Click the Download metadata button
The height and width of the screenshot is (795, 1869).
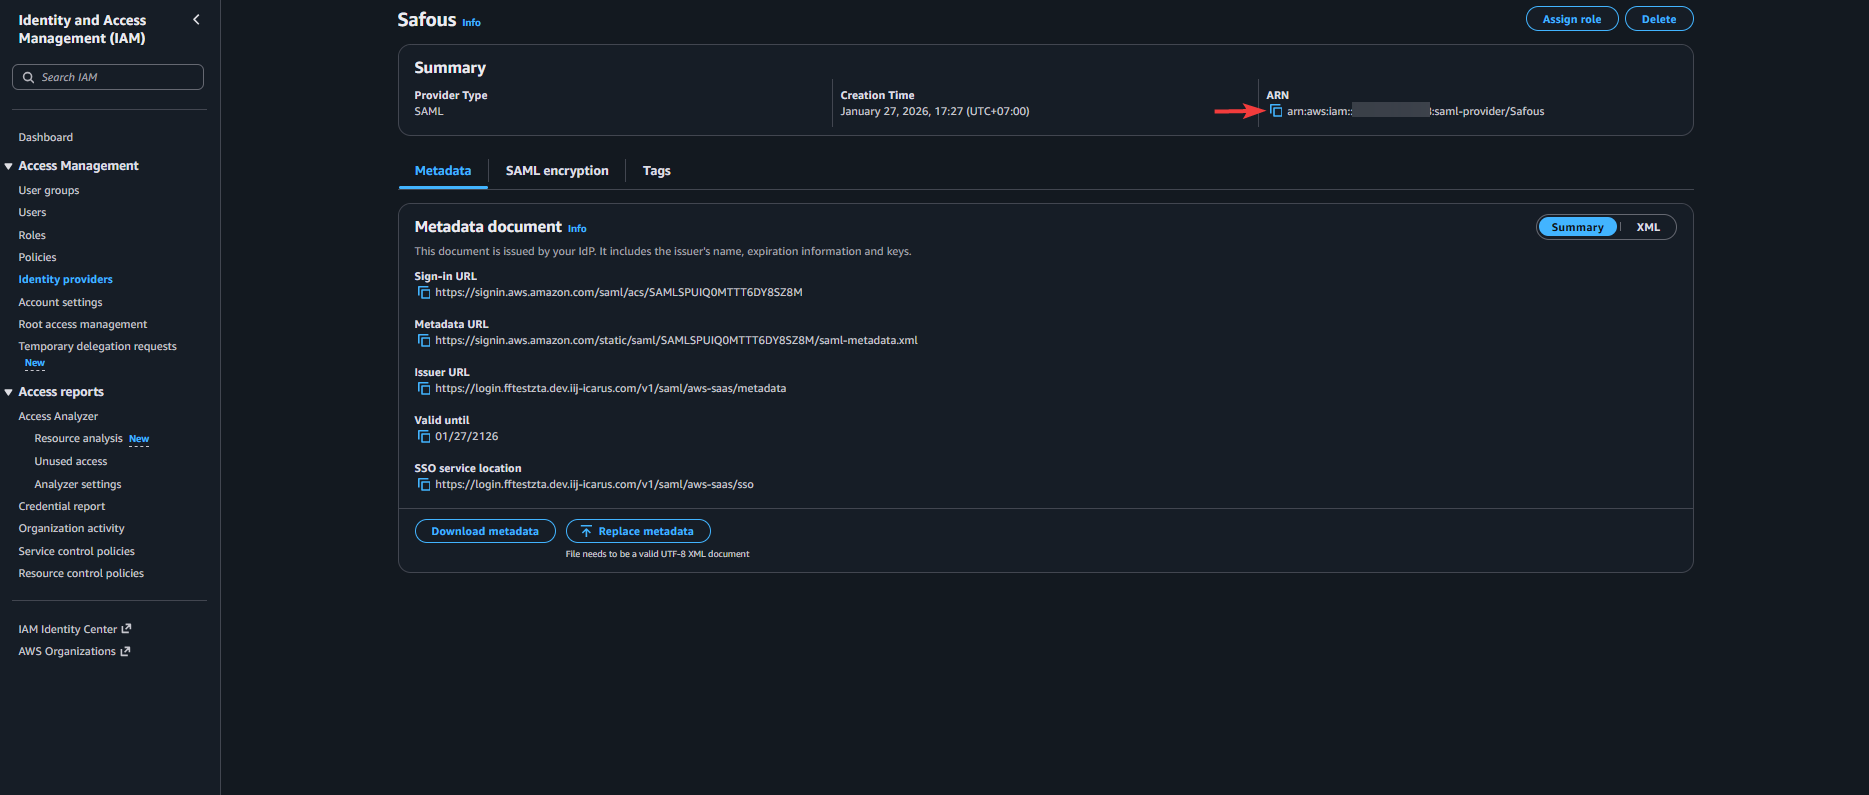(485, 531)
